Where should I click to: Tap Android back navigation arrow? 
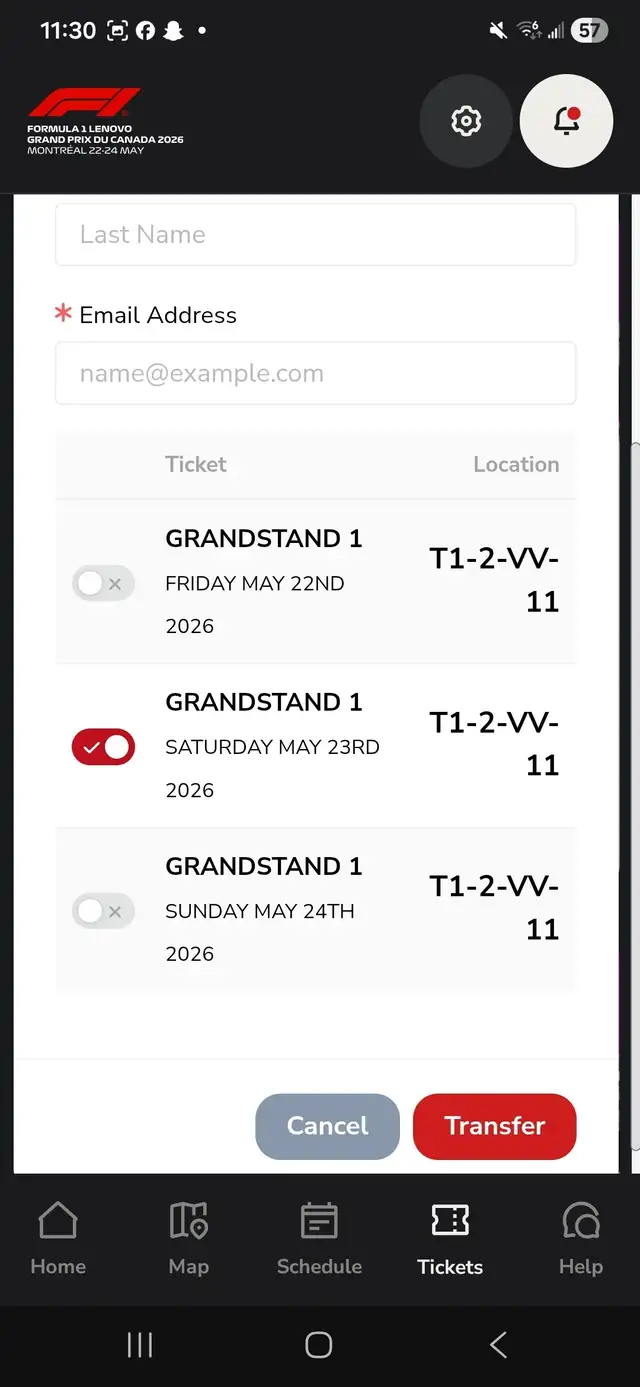(498, 1345)
